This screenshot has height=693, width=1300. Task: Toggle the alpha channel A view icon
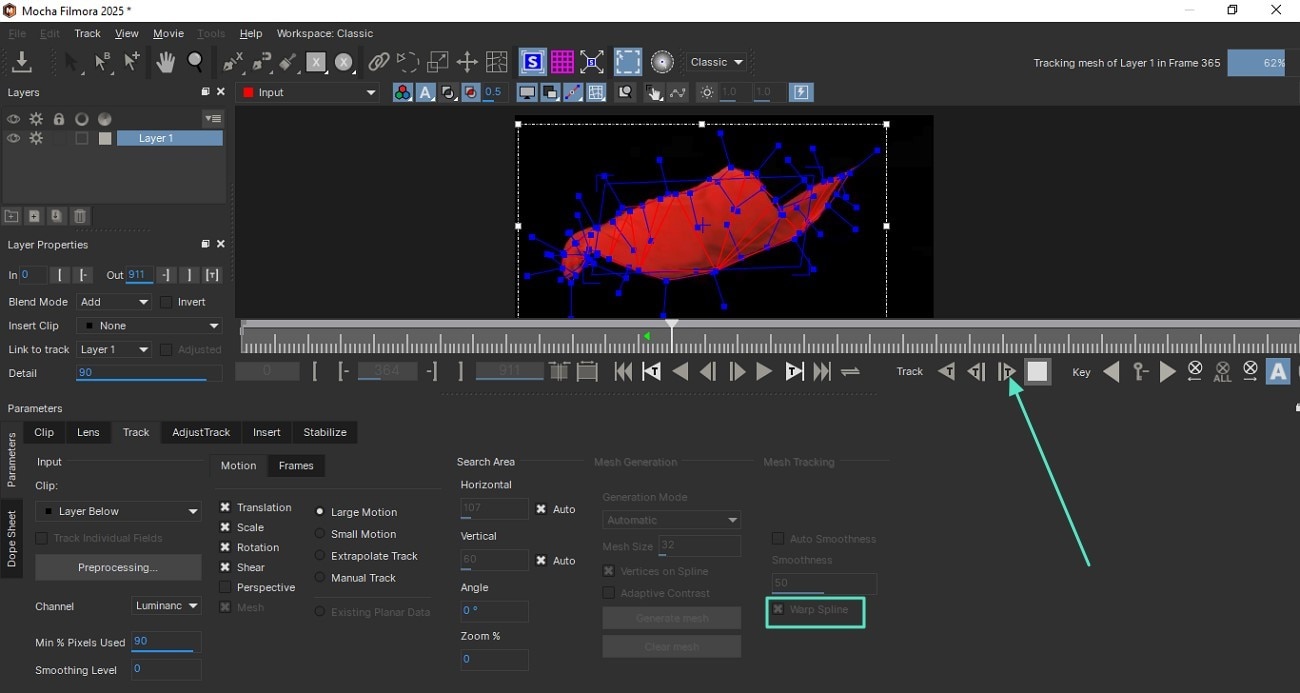point(425,92)
